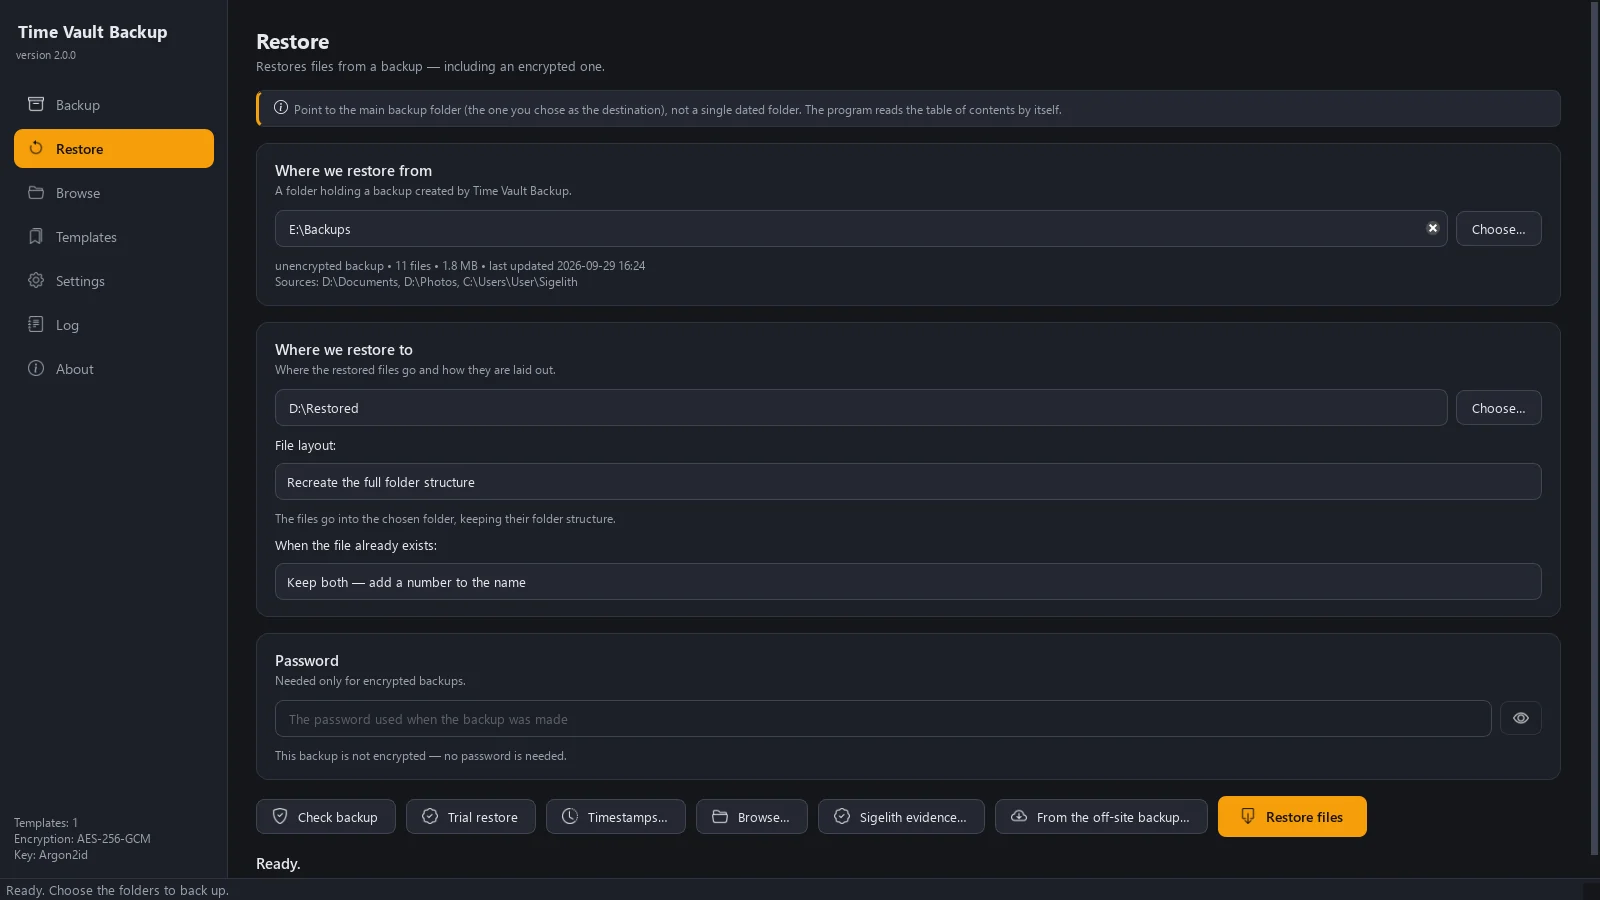
Task: Click the check icon on Sigelith evidence
Action: 842,816
